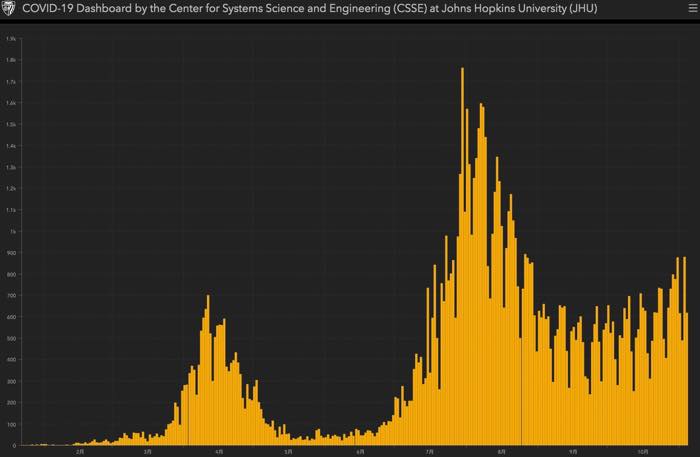Viewport: 700px width, 457px height.
Task: Click the '100' y-axis label
Action: click(12, 424)
